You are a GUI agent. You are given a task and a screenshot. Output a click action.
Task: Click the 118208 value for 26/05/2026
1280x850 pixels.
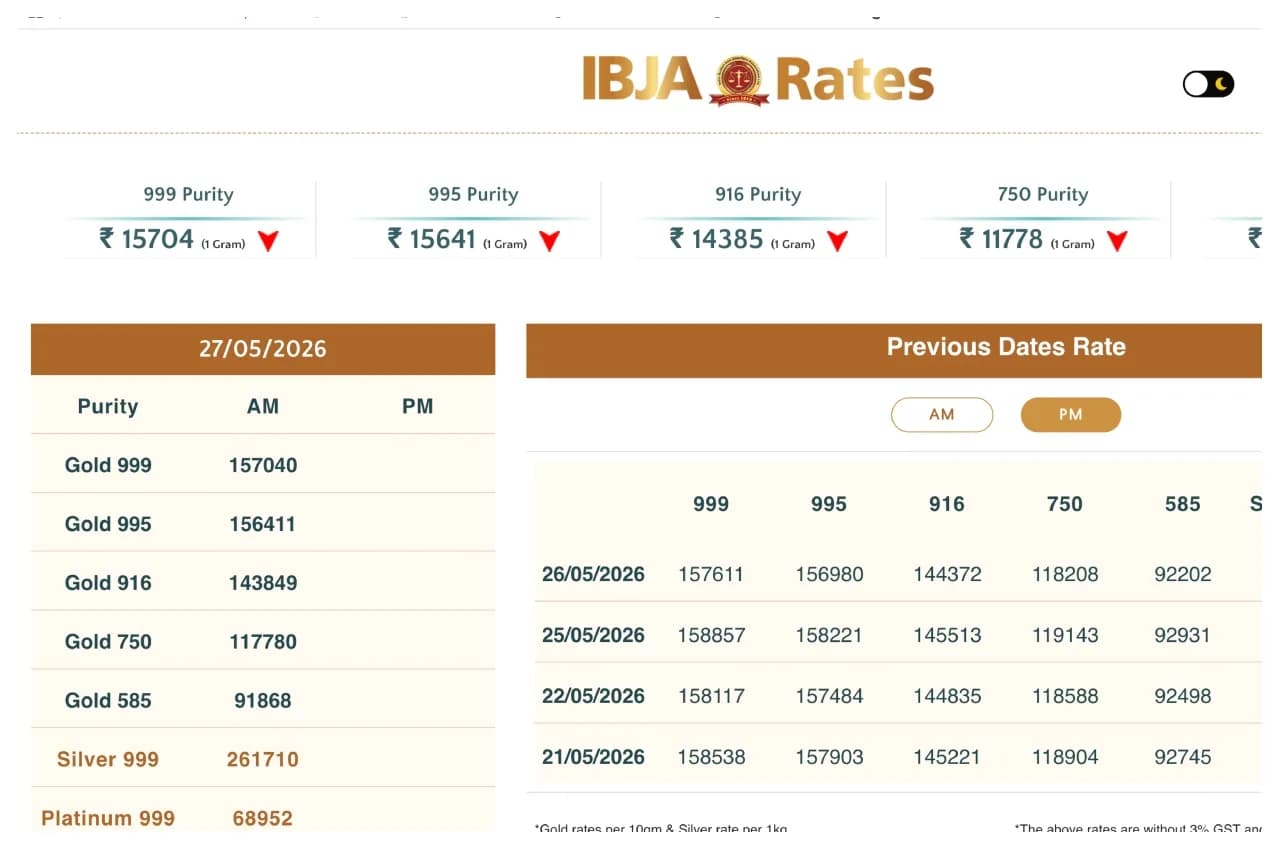pos(1065,574)
